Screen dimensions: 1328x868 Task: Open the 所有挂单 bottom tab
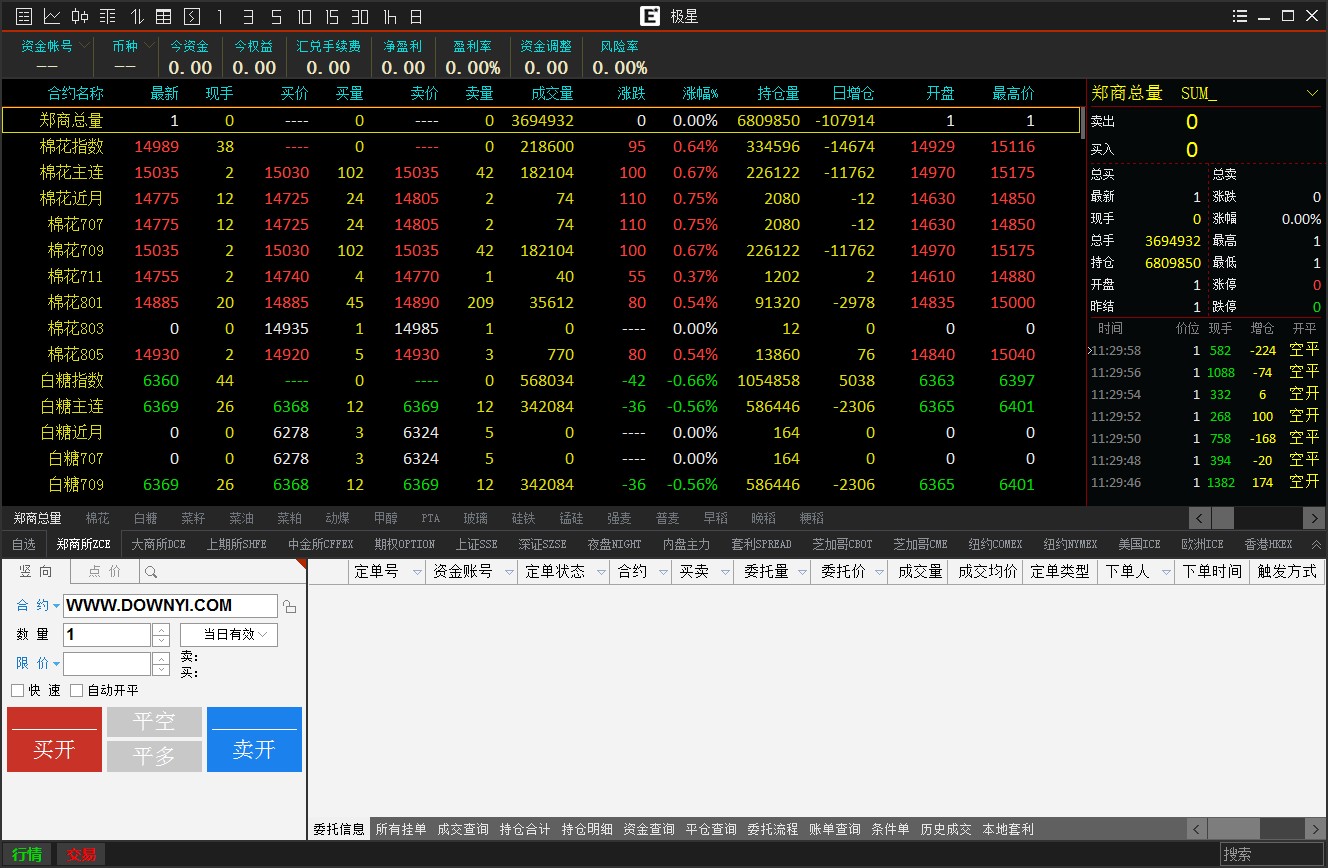pyautogui.click(x=401, y=829)
